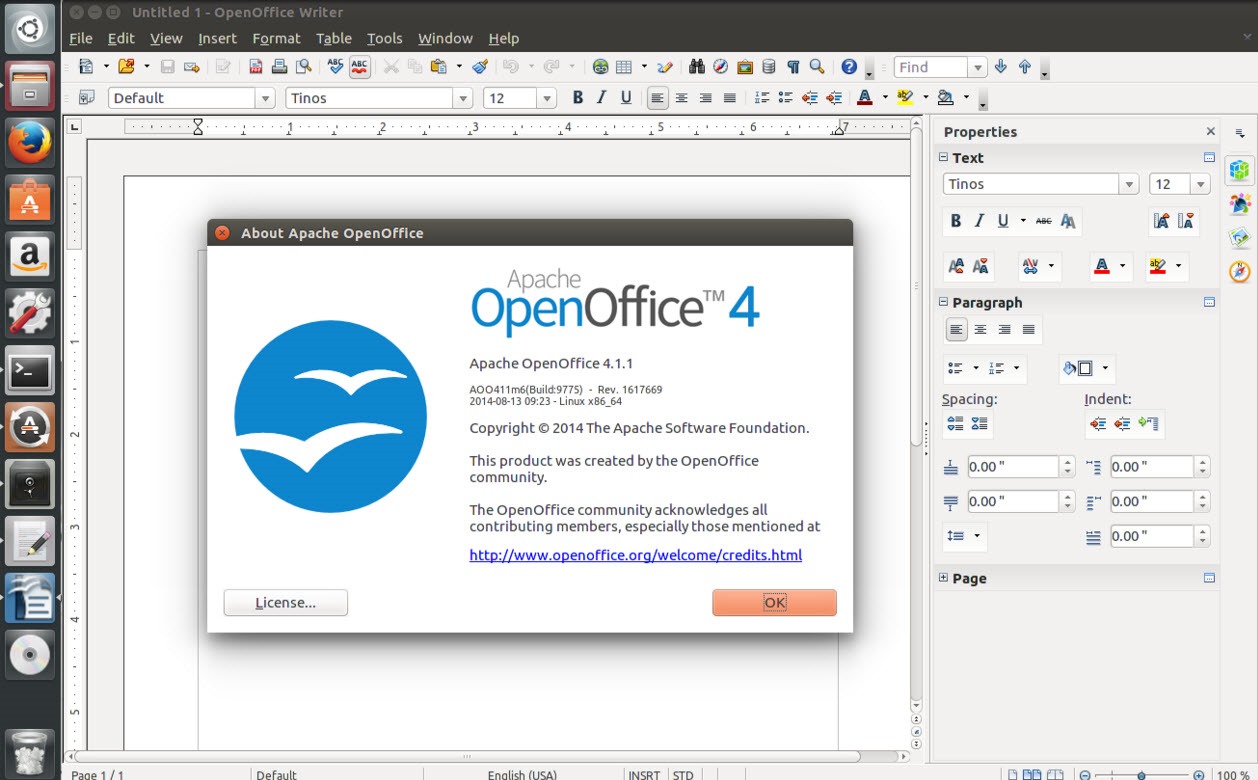Toggle AutoSpellcheck
This screenshot has height=780, width=1258.
coord(361,66)
